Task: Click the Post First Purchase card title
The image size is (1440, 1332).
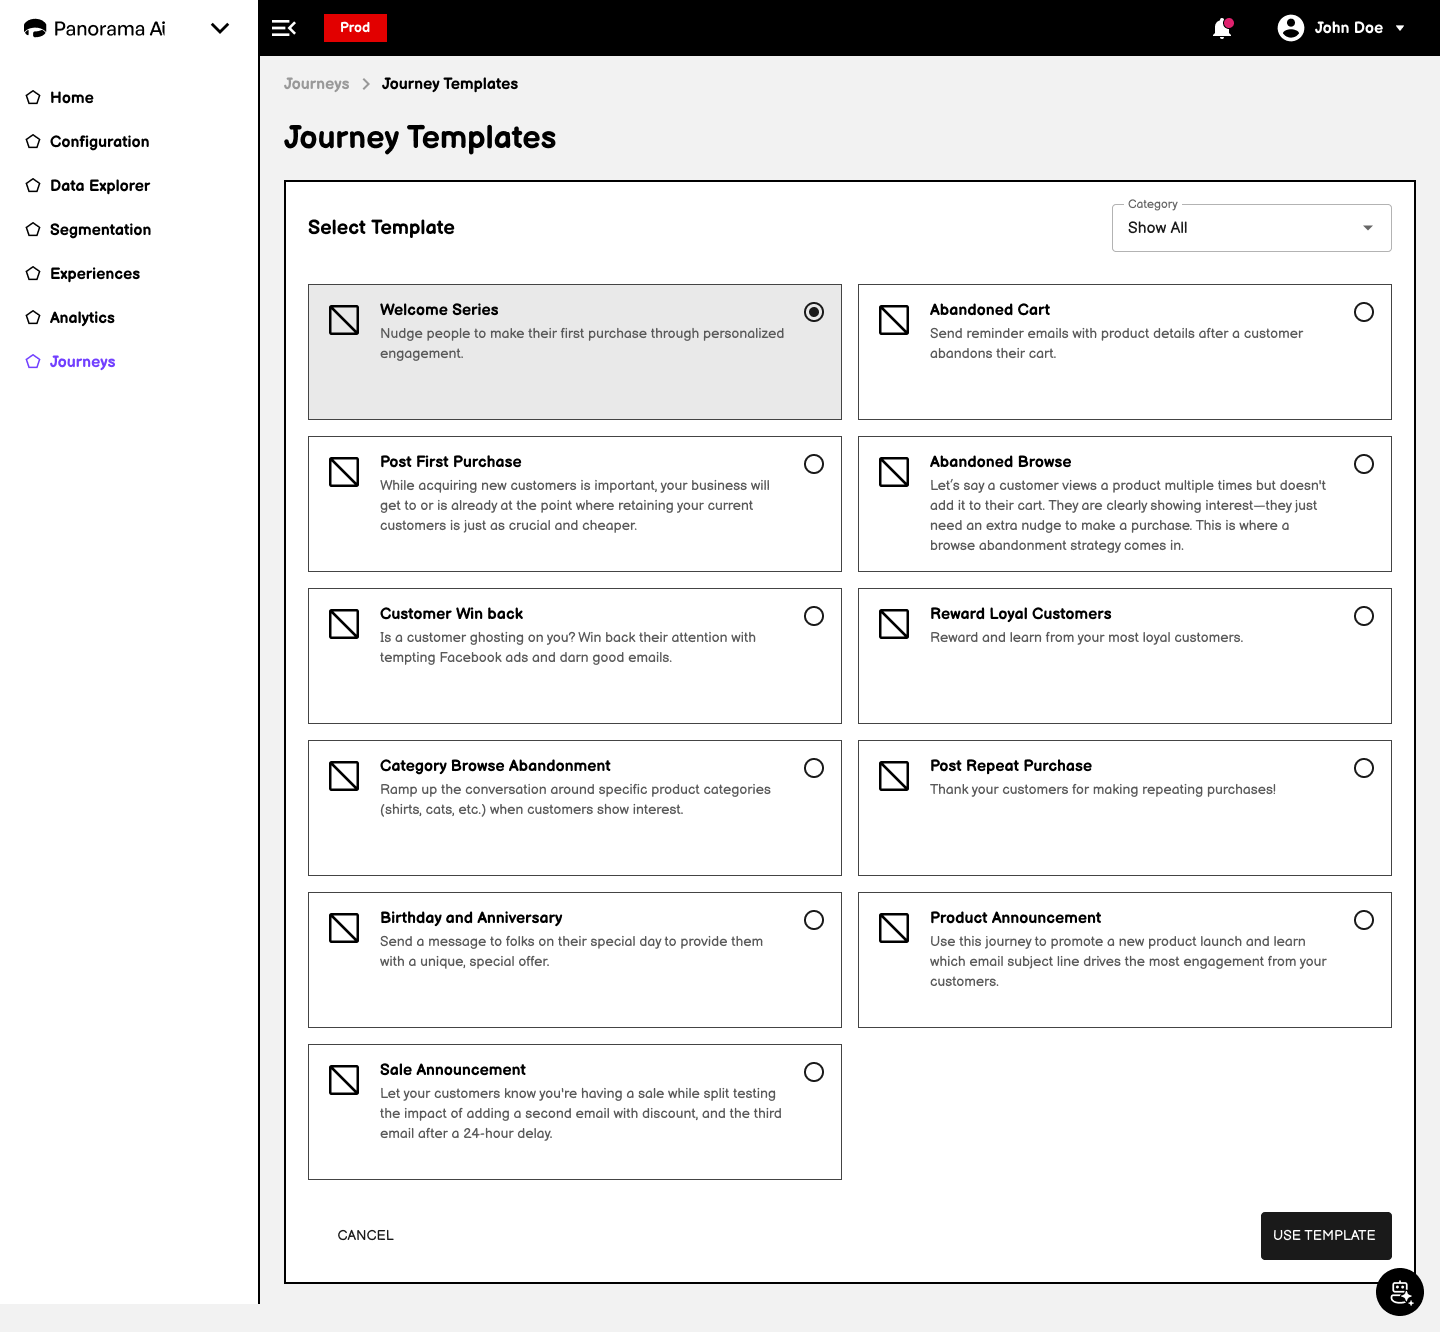Action: pos(451,462)
